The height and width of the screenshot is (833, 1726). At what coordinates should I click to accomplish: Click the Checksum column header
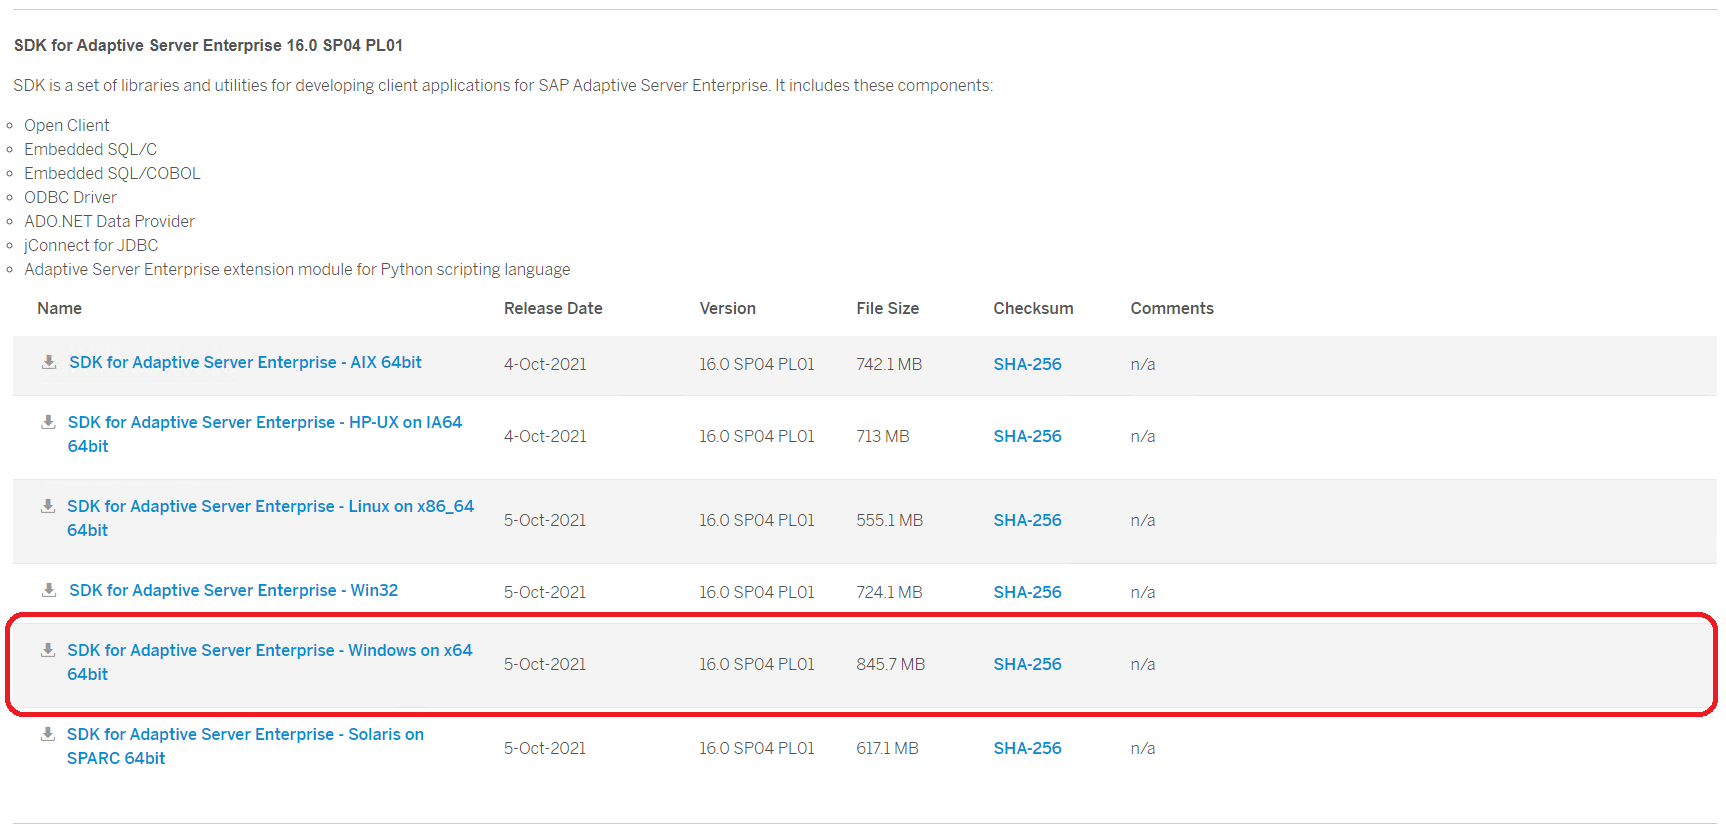1033,308
